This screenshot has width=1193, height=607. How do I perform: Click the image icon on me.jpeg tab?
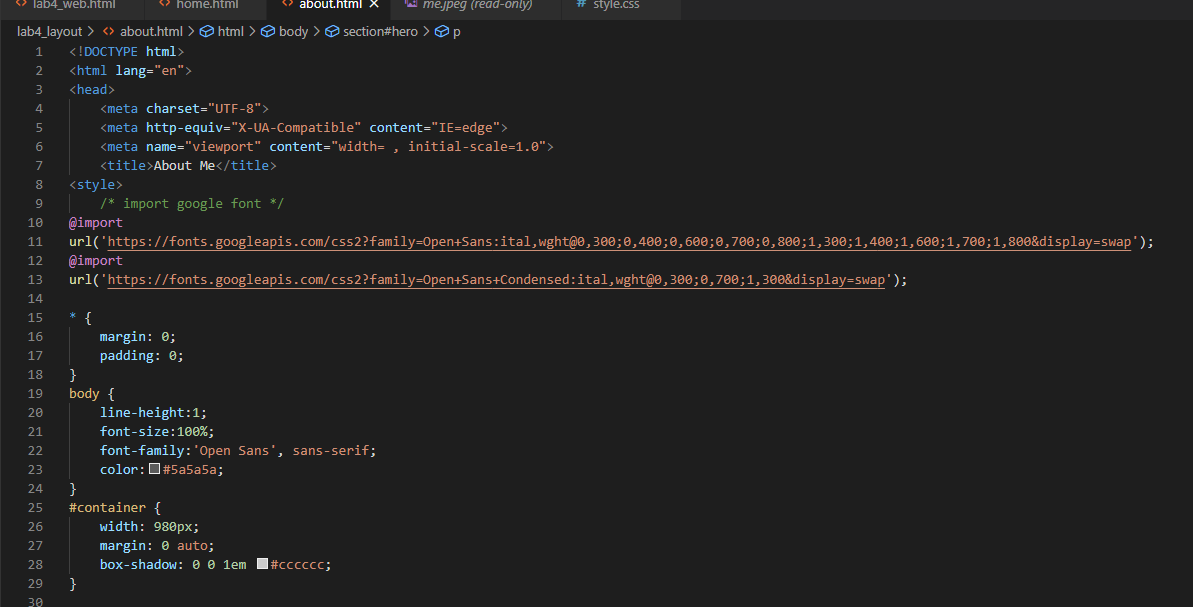(410, 5)
